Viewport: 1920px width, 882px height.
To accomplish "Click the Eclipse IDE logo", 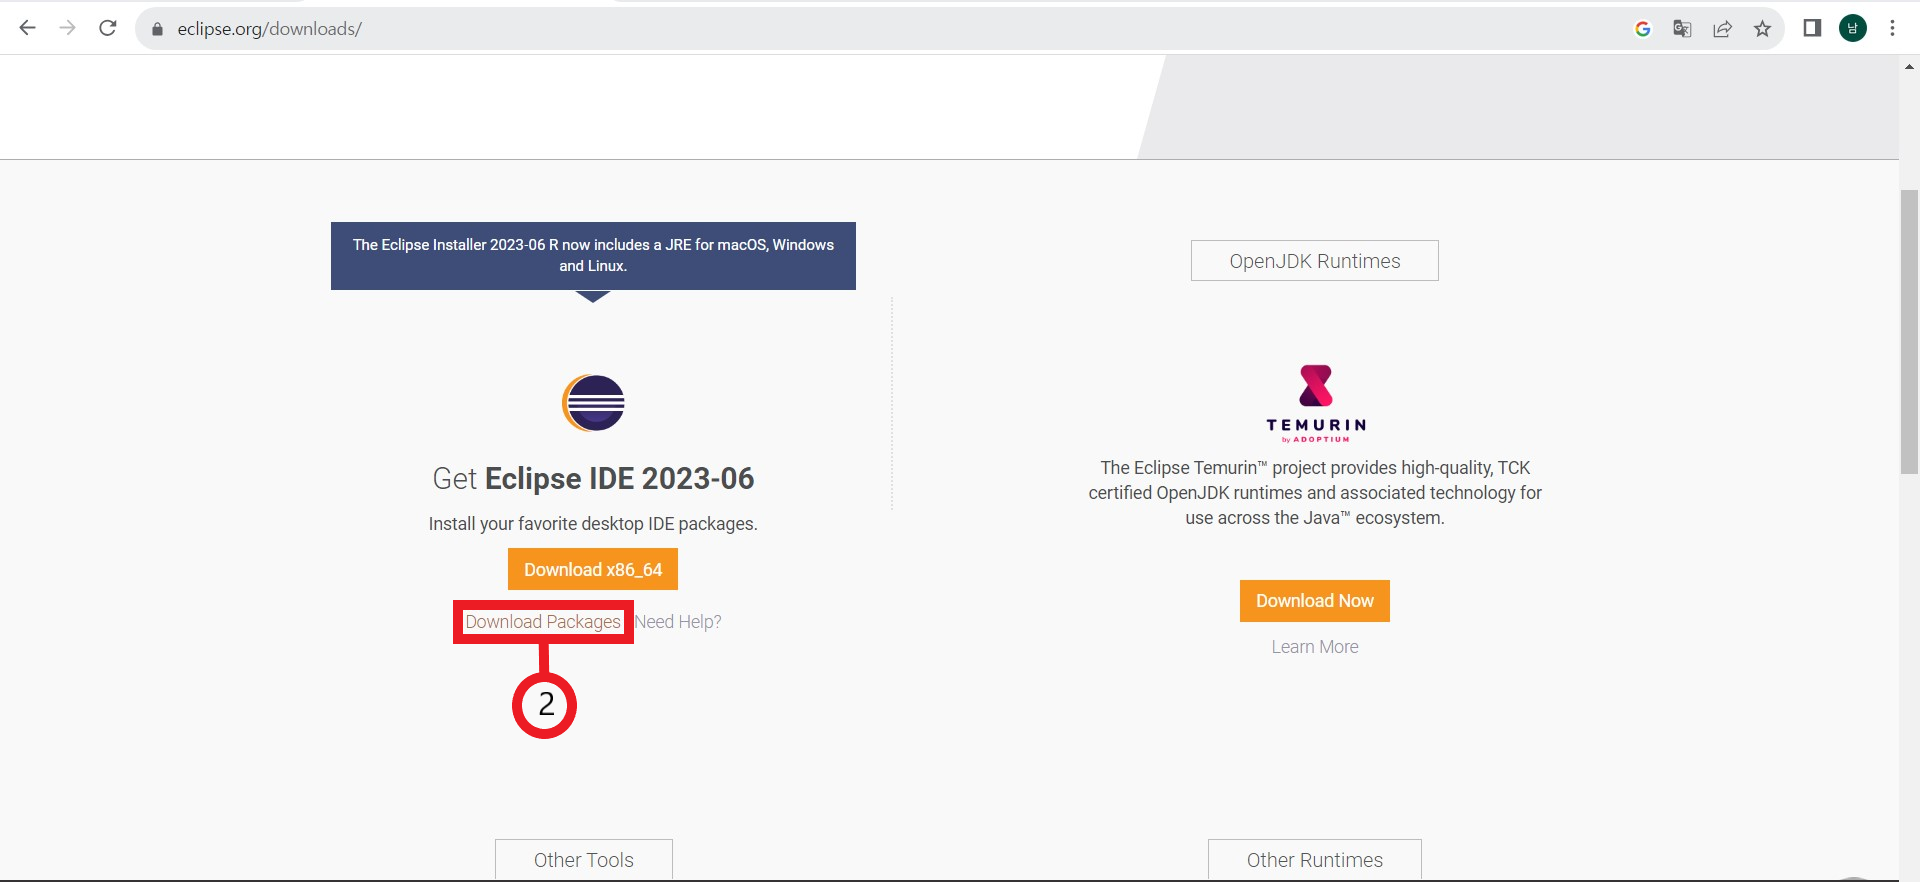I will (x=593, y=402).
